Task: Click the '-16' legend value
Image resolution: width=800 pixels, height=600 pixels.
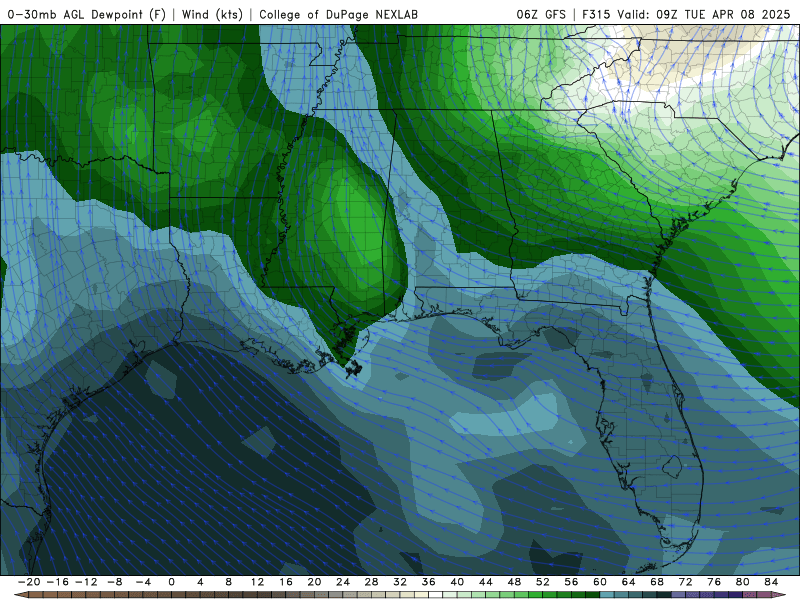Action: pos(57,582)
